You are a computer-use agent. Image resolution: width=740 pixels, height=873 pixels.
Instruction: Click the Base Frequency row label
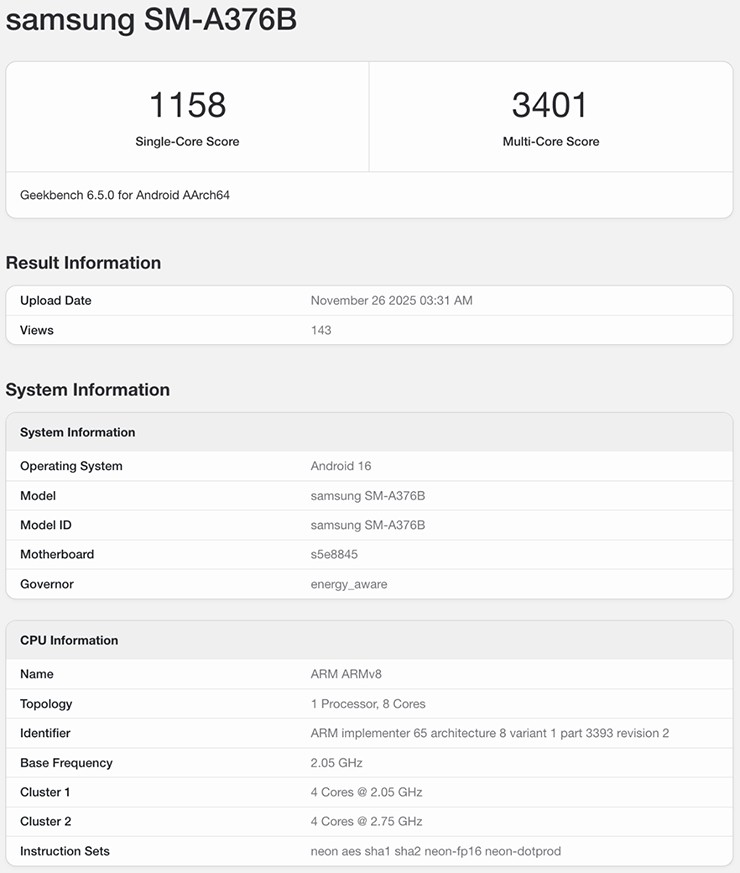(66, 763)
